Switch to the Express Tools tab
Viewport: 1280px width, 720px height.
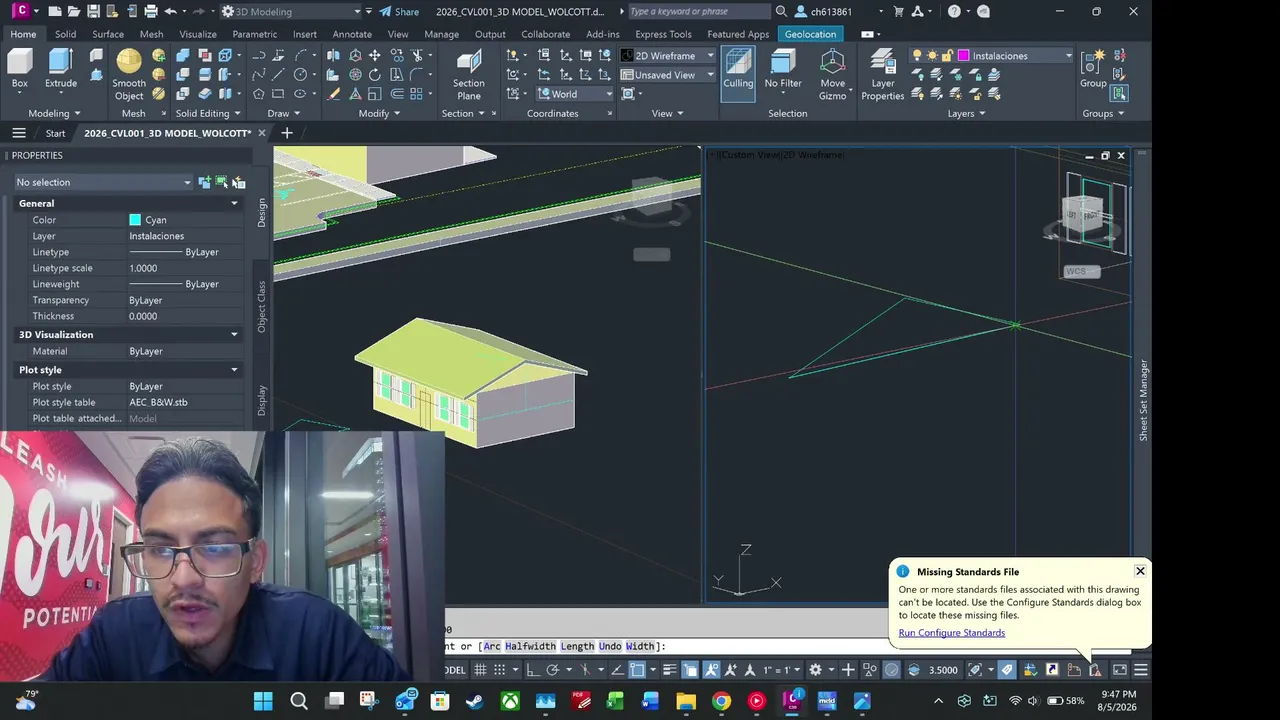(x=663, y=34)
